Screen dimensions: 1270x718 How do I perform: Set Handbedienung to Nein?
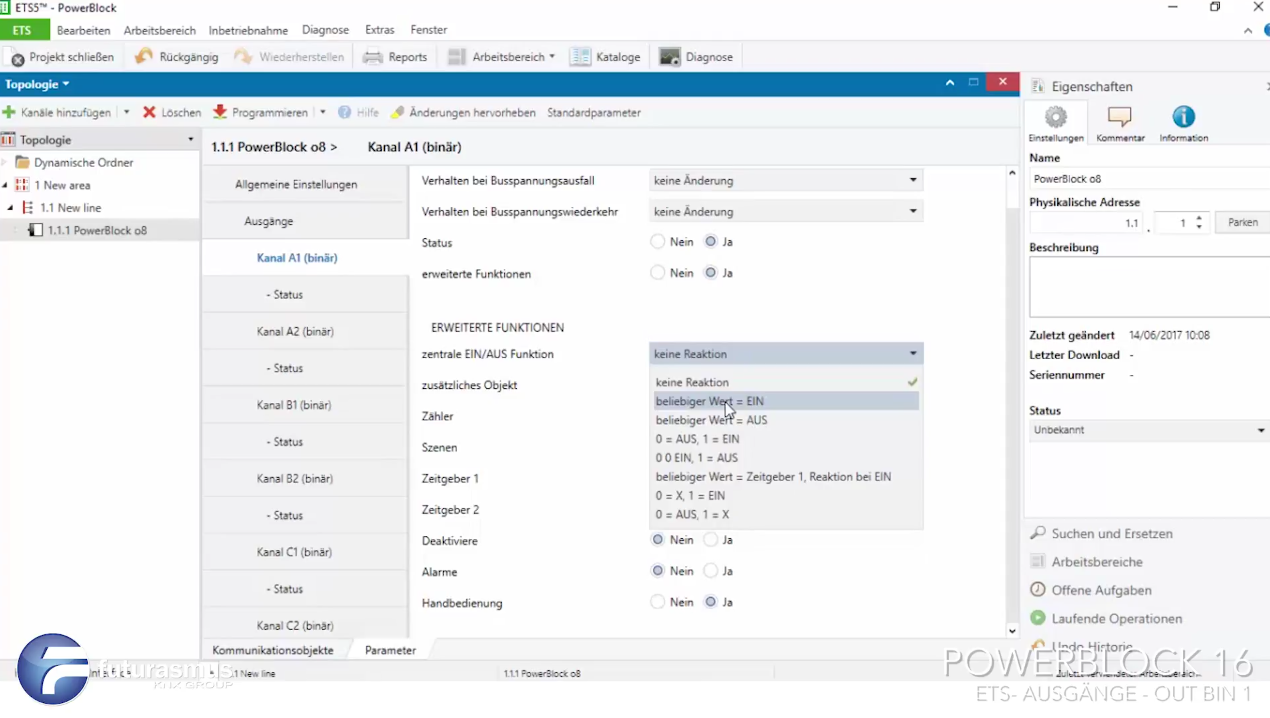657,602
